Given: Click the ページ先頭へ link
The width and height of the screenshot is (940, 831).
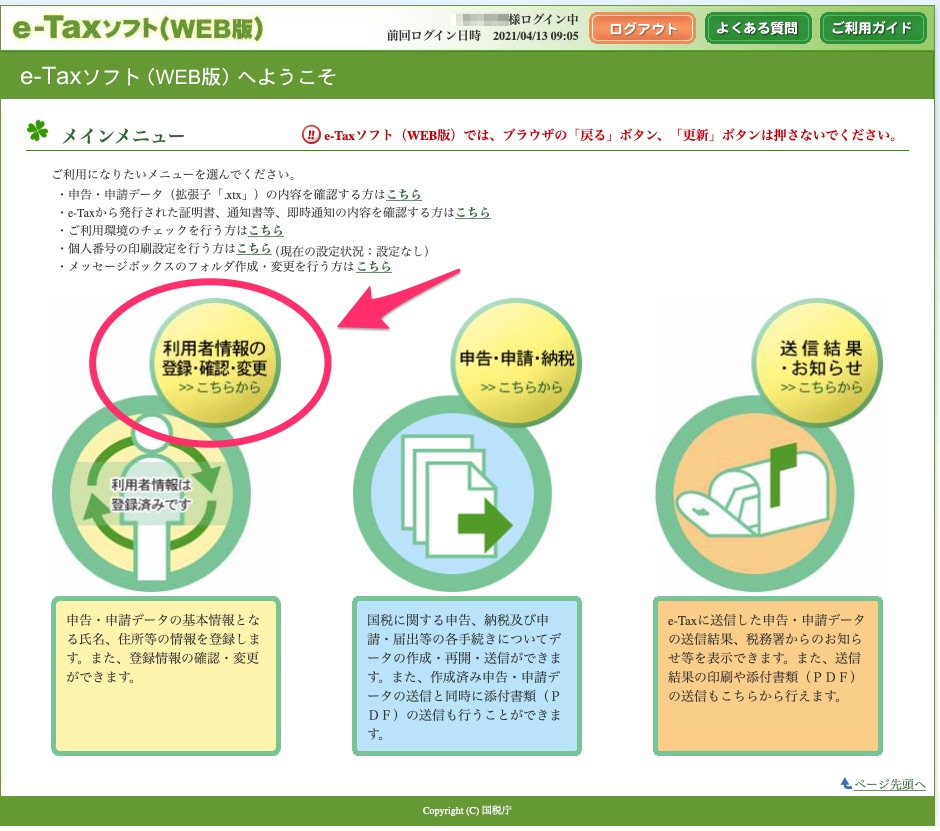Looking at the screenshot, I should click(x=890, y=784).
